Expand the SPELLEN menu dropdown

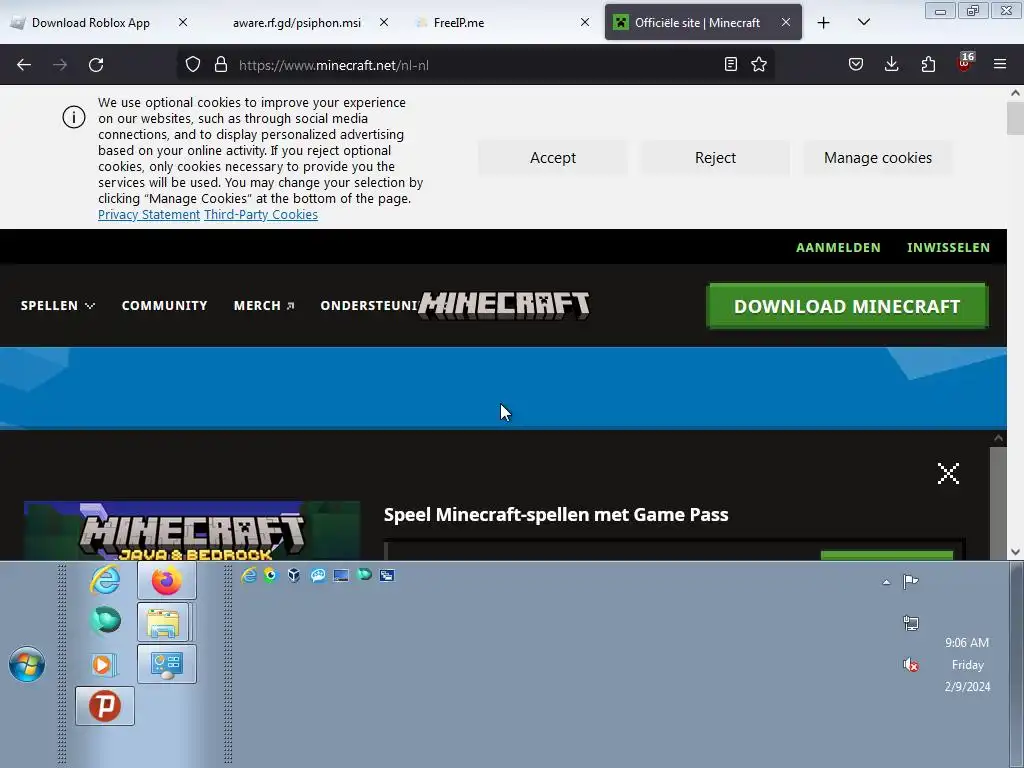coord(57,306)
